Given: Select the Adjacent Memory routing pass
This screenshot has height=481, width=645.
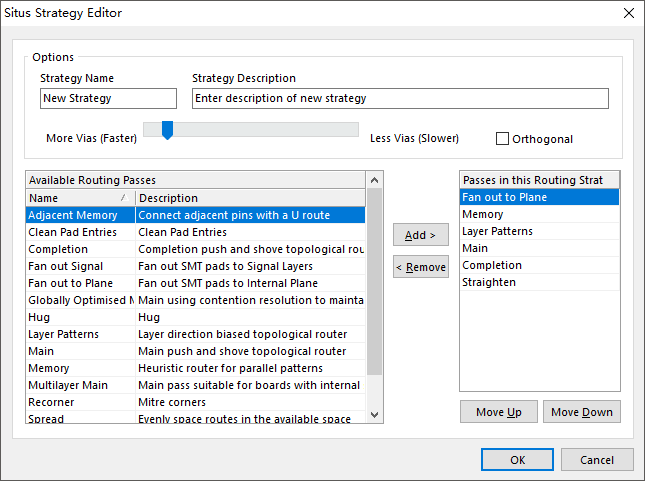Looking at the screenshot, I should [81, 215].
